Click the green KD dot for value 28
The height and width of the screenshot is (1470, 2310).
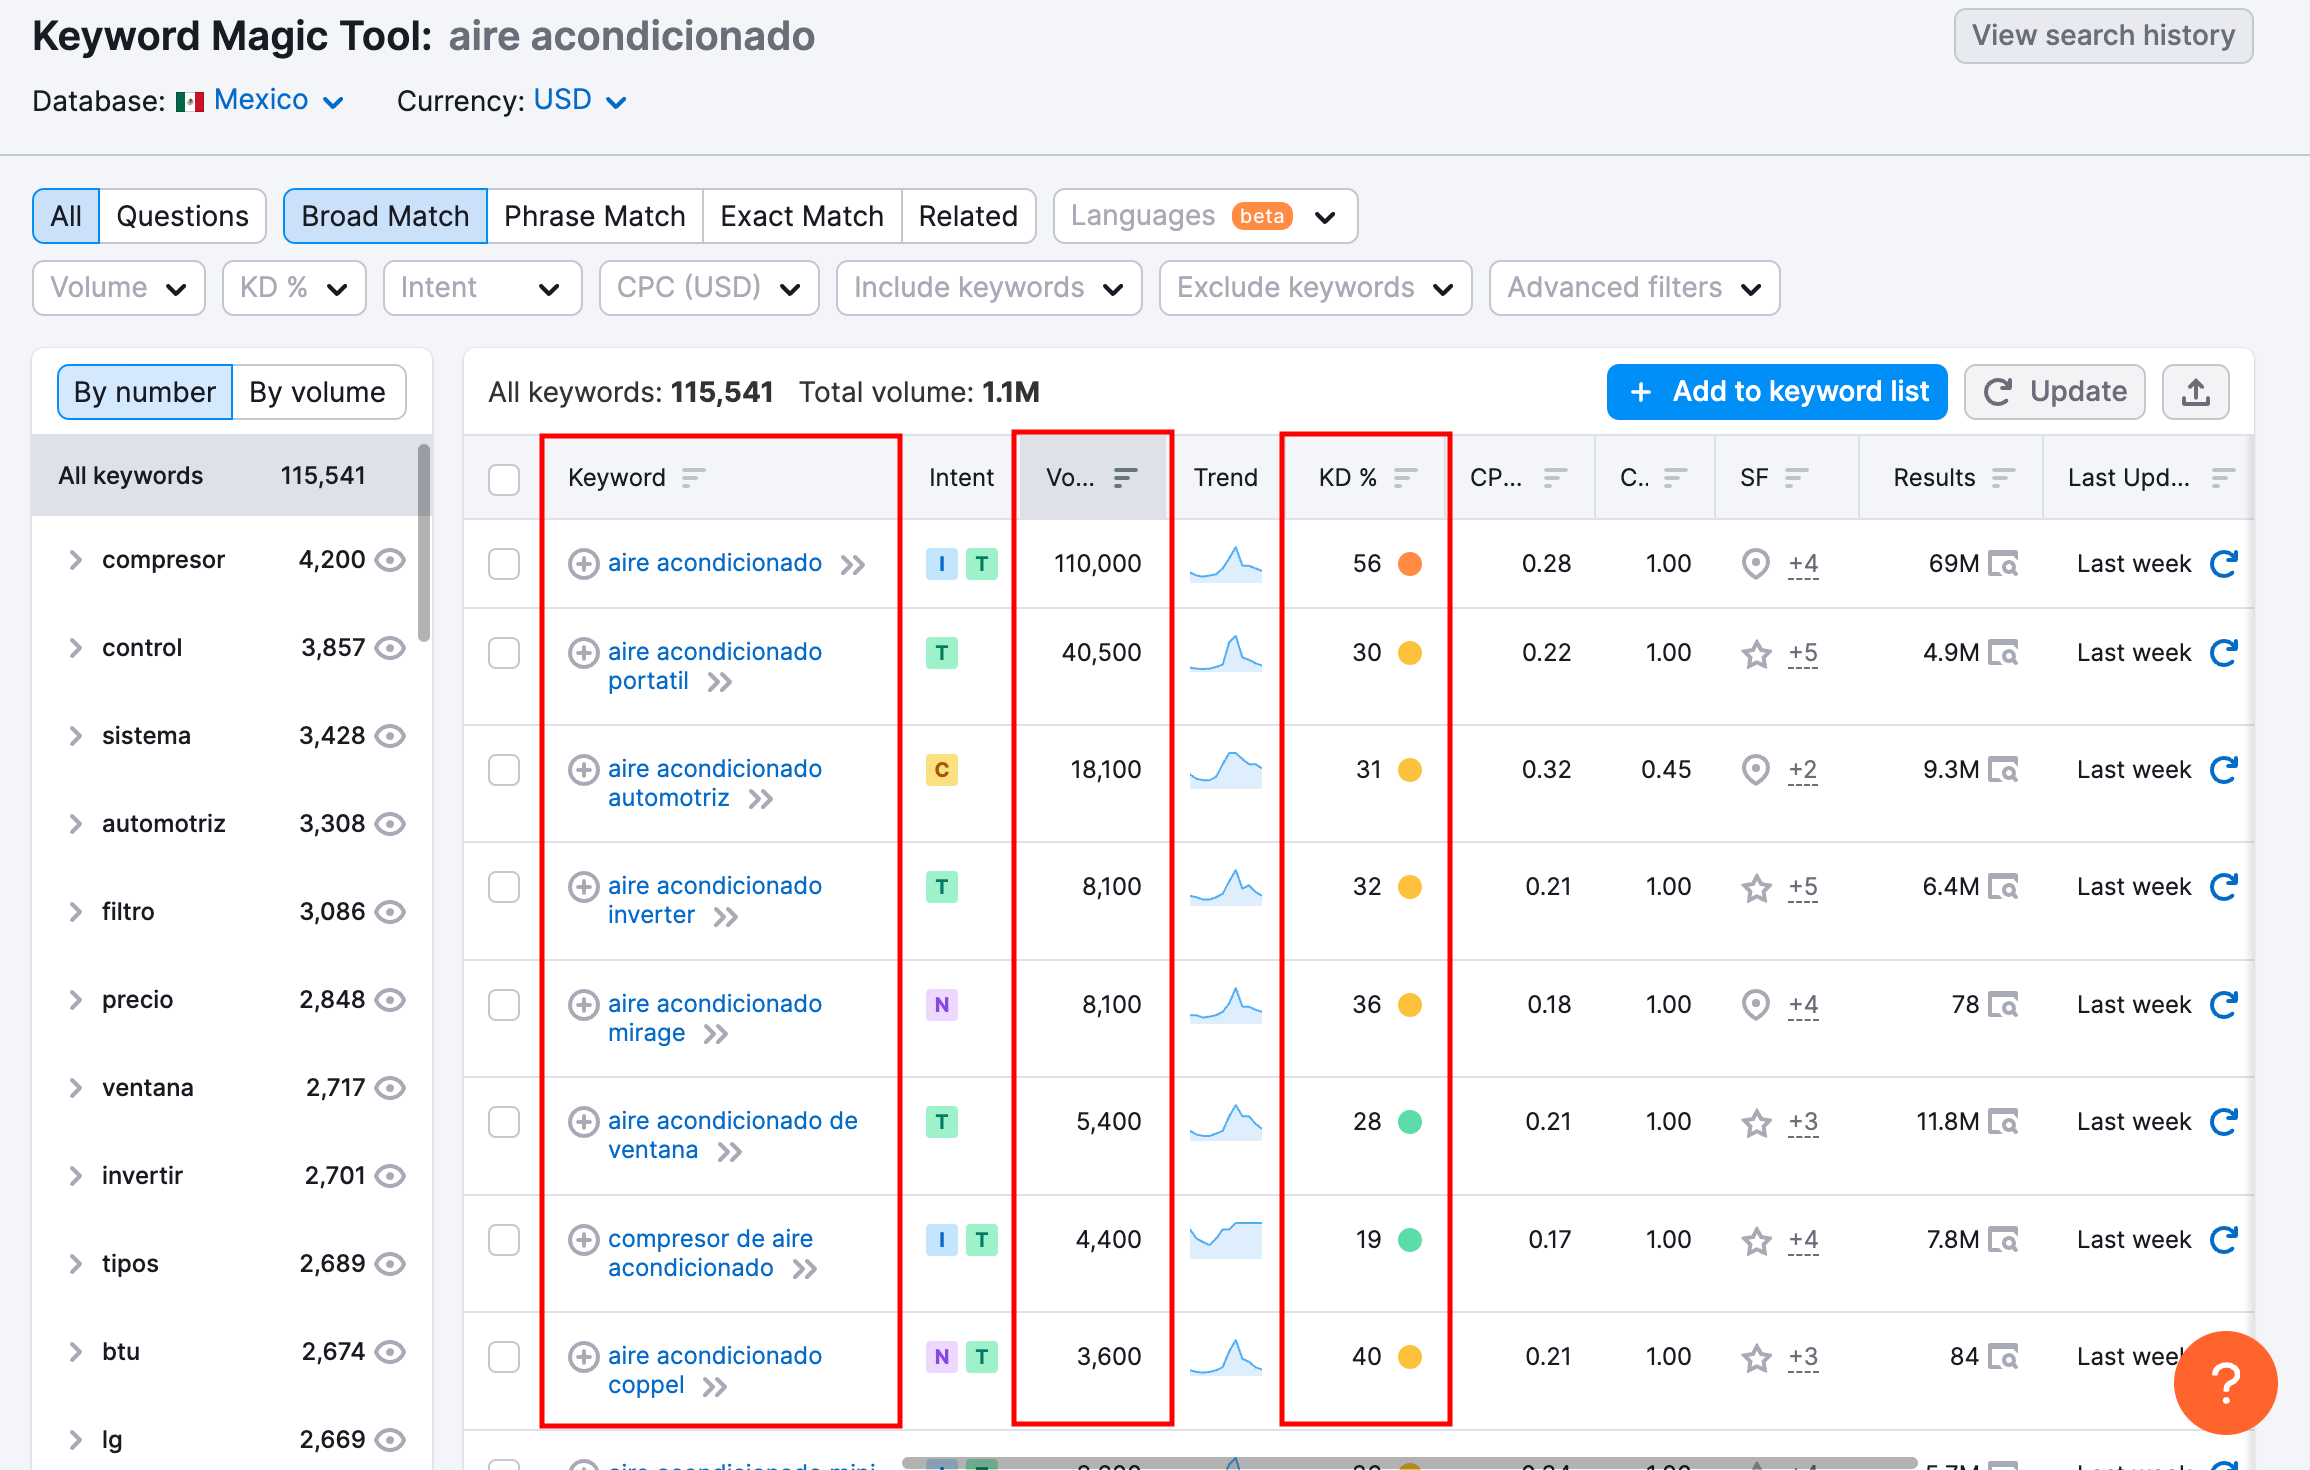coord(1410,1122)
